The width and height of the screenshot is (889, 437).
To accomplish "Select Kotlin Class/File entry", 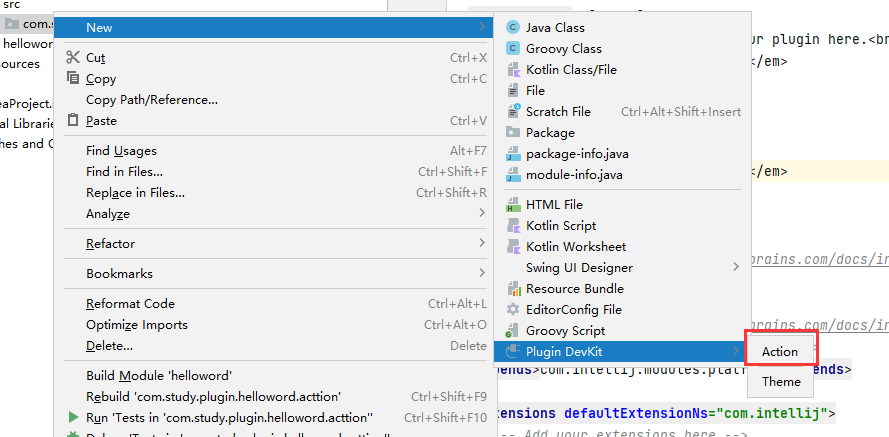I will pos(623,70).
